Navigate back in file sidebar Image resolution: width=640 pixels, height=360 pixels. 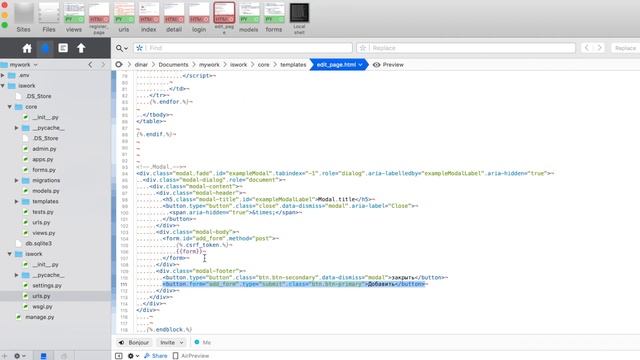[90, 64]
